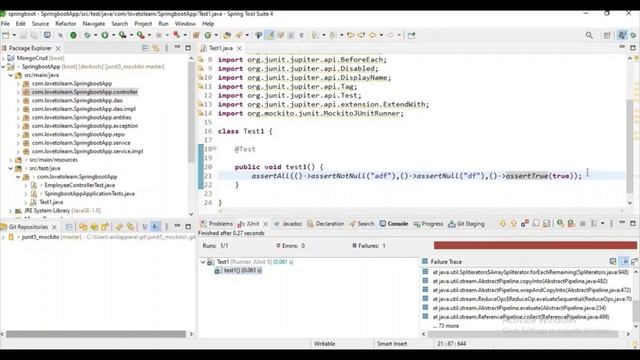Click the AbstractPipeline.copyInto stack trace line
This screenshot has height=360, width=640.
click(520, 281)
